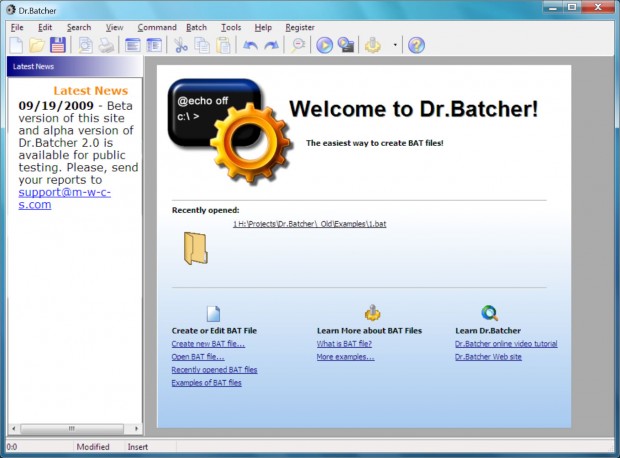
Task: Open the Batch menu
Action: coord(197,27)
